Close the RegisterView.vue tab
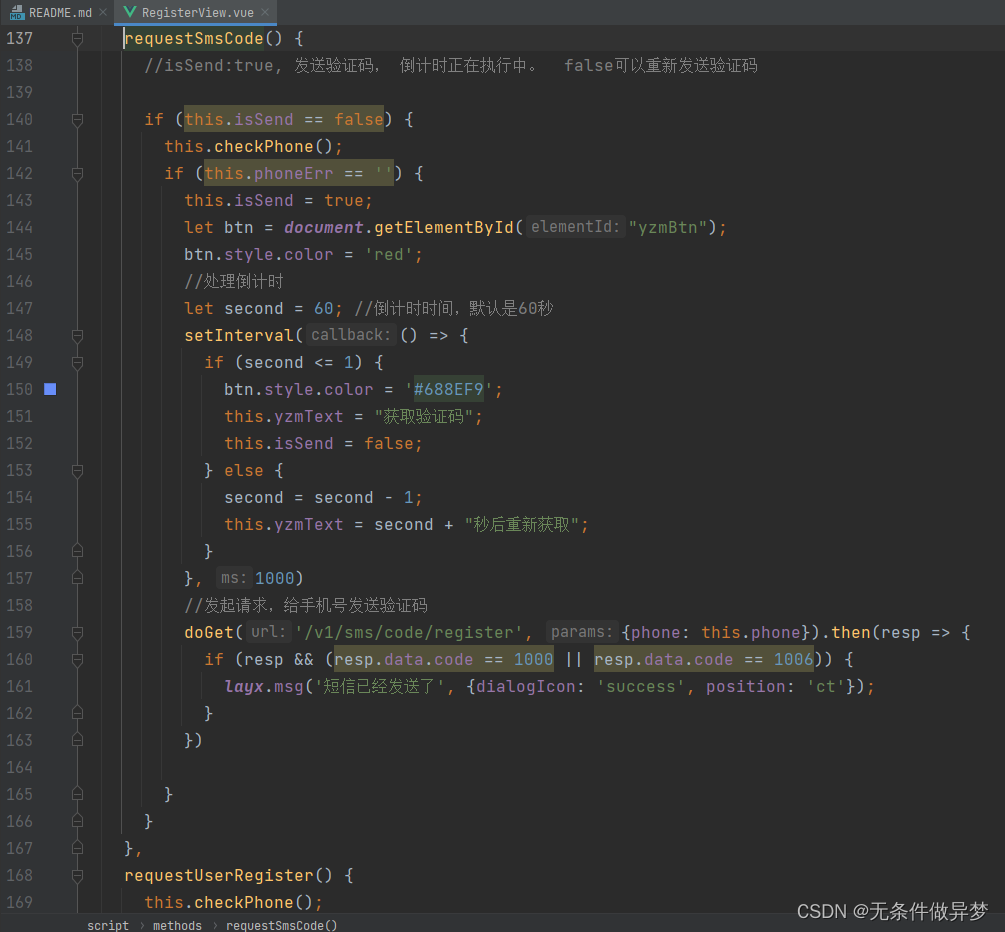The height and width of the screenshot is (932, 1005). pos(265,12)
